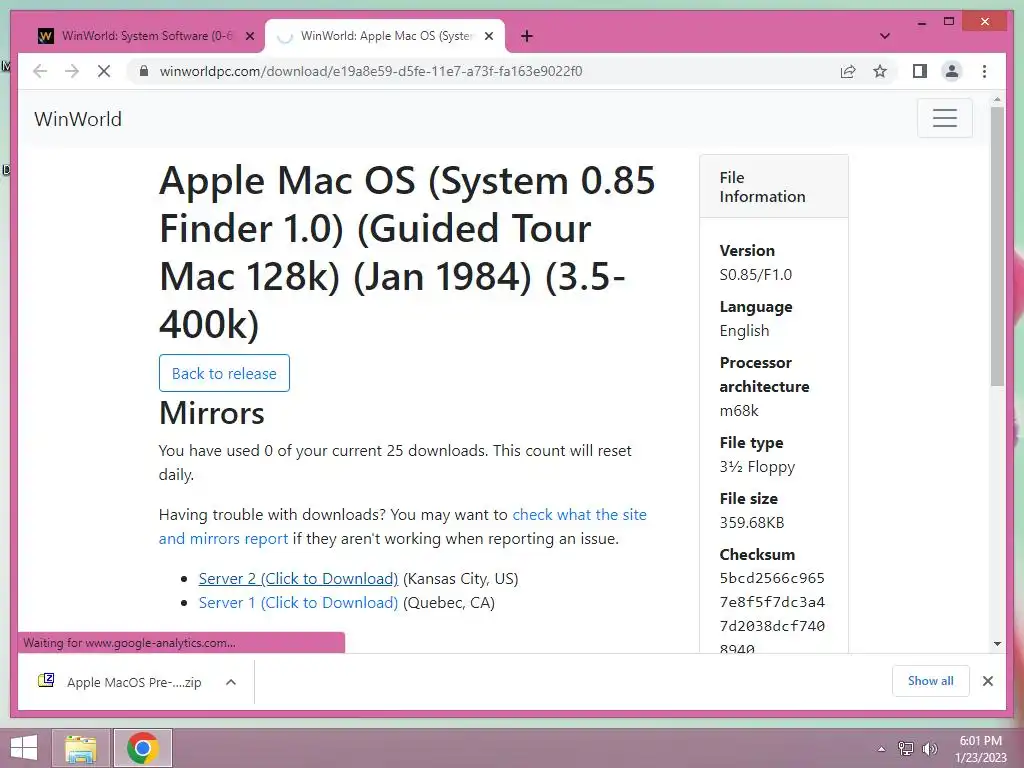Click the Chrome taskbar icon
This screenshot has width=1024, height=768.
coord(143,748)
